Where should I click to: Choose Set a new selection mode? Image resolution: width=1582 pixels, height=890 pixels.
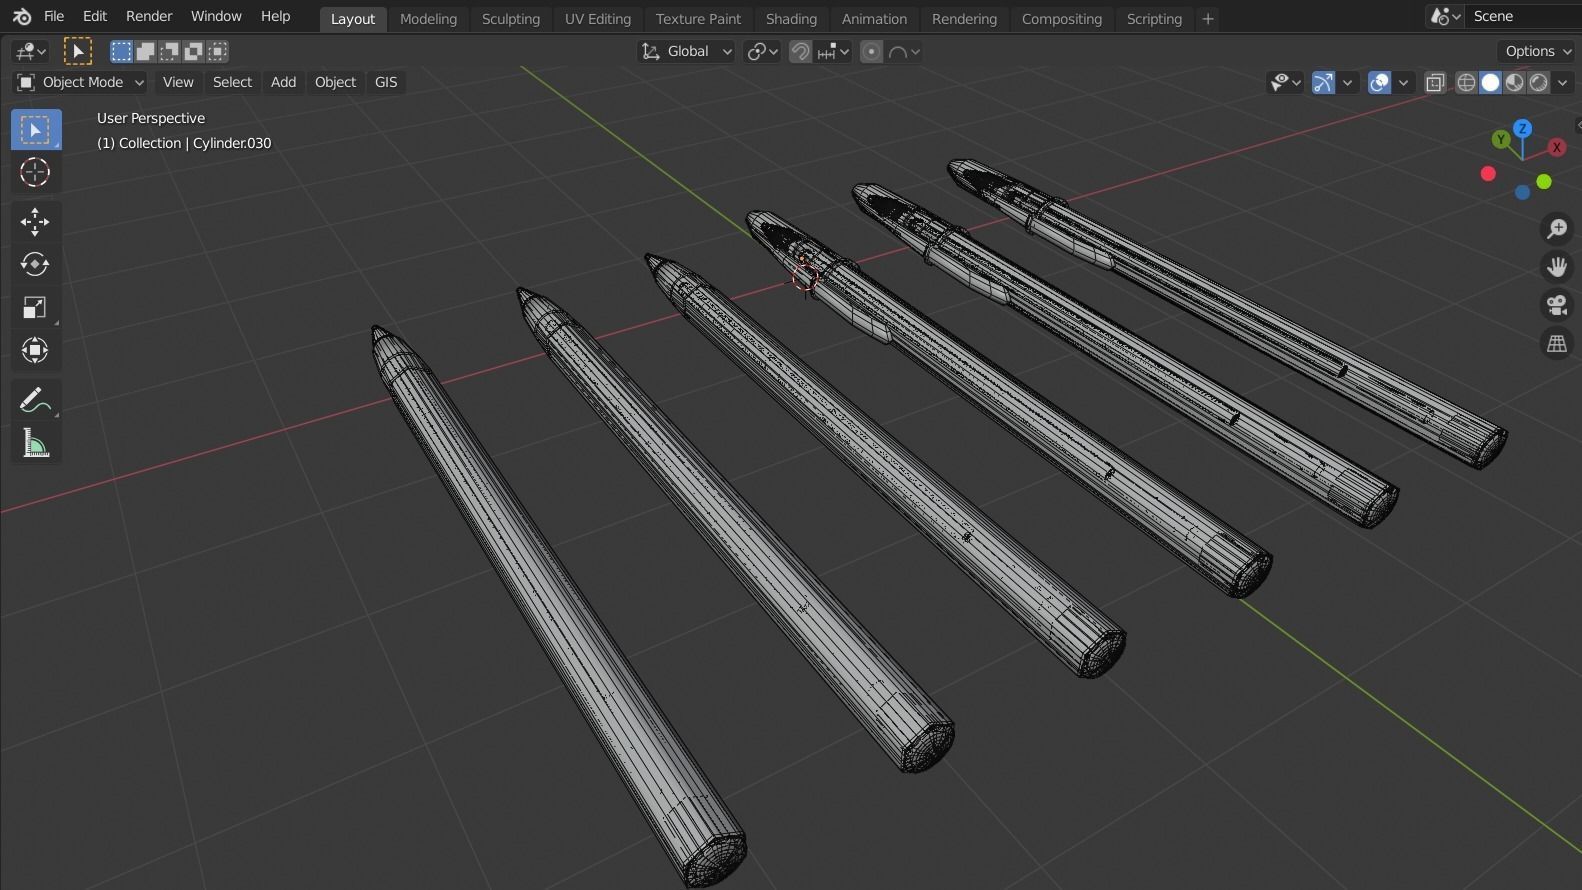[121, 51]
